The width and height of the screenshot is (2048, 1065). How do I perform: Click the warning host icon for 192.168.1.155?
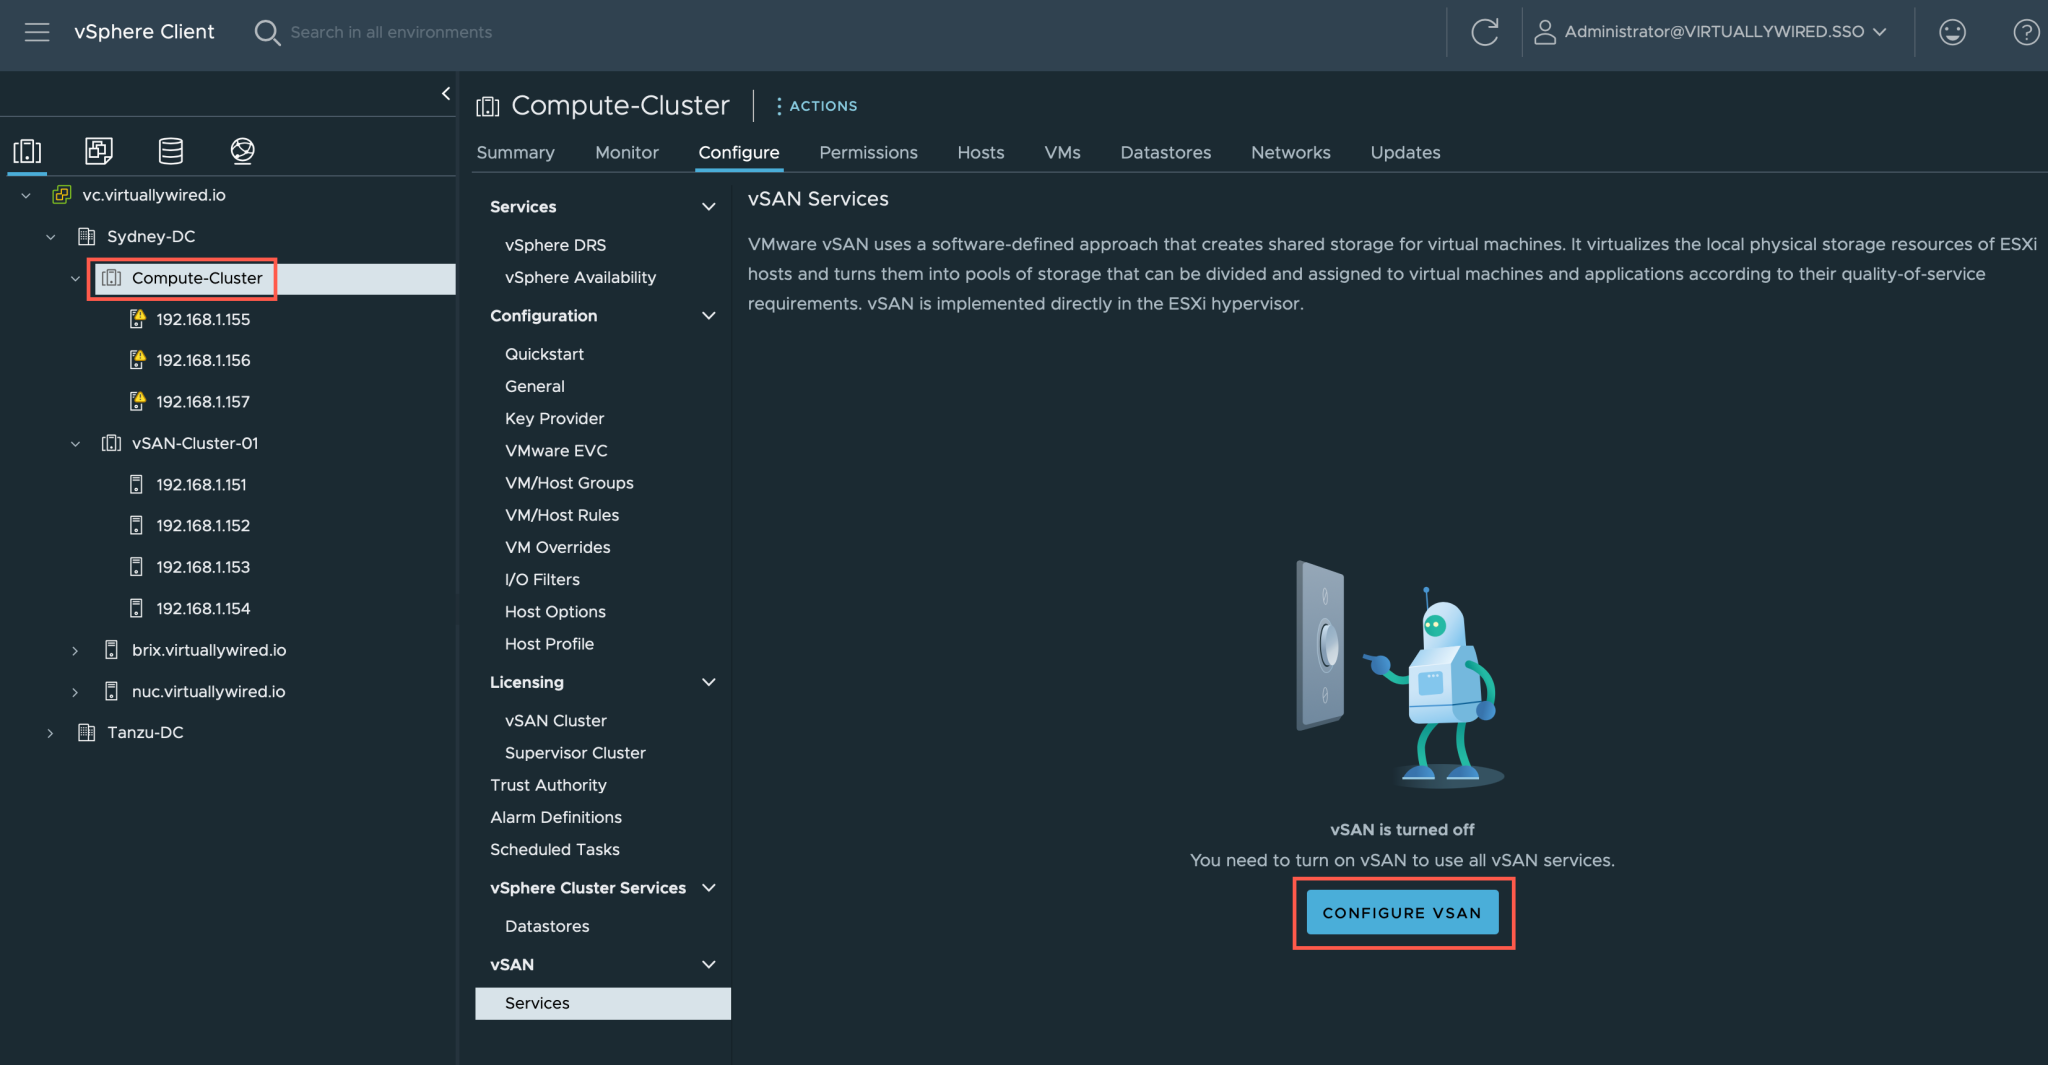[137, 319]
